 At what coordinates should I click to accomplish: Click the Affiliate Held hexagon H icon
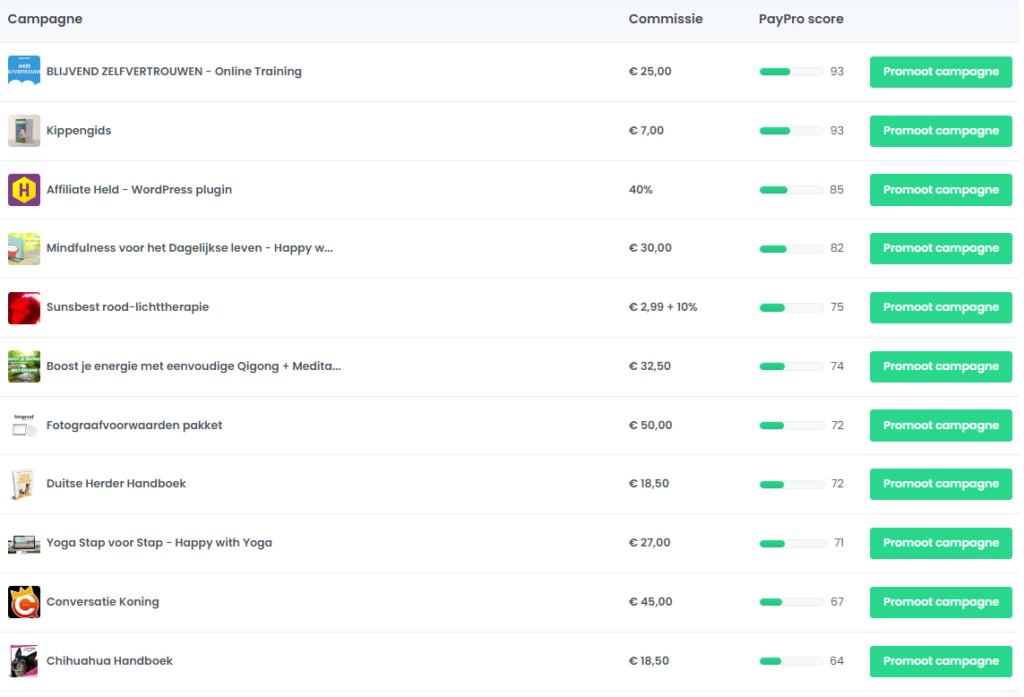(x=24, y=190)
